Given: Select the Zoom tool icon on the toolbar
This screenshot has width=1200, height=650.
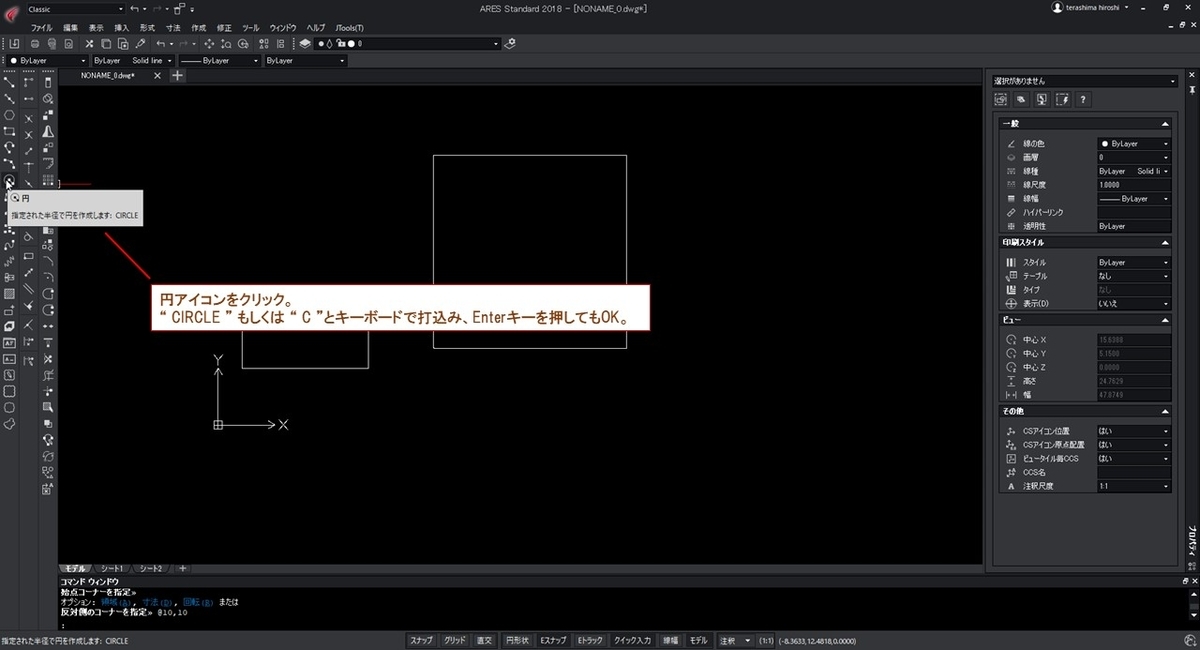Looking at the screenshot, I should [227, 44].
